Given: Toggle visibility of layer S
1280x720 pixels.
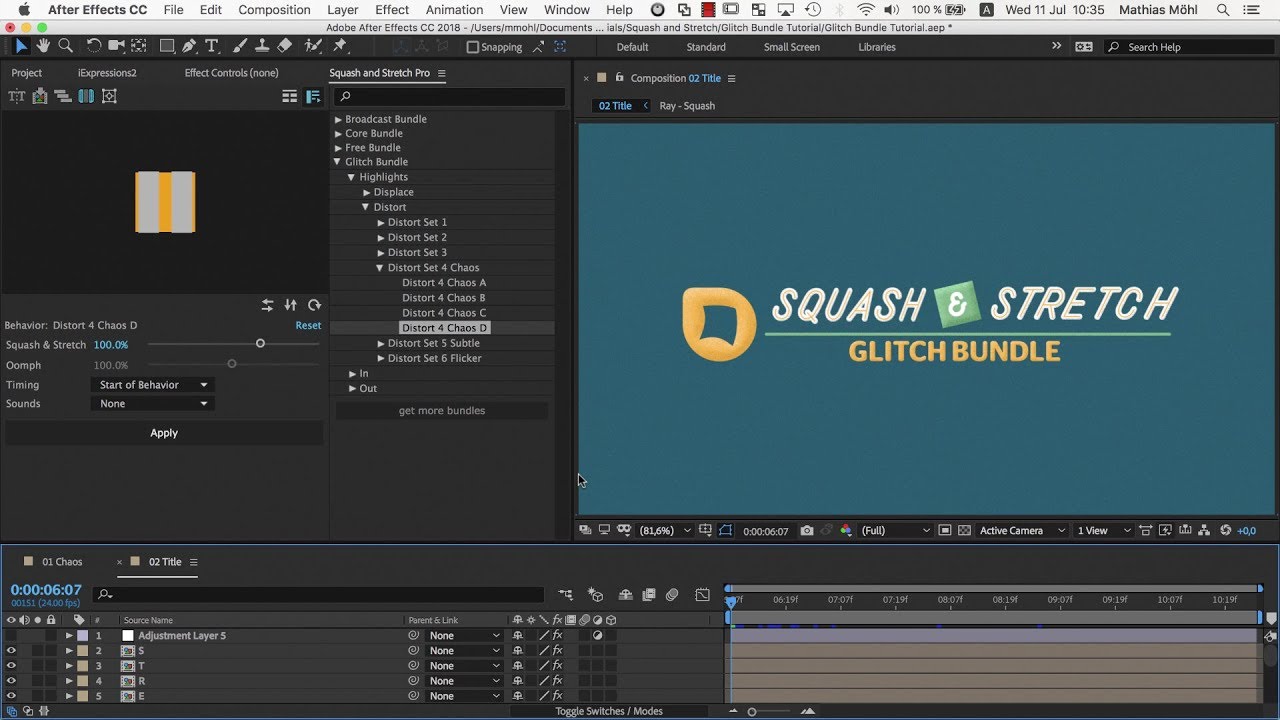Looking at the screenshot, I should coord(11,651).
